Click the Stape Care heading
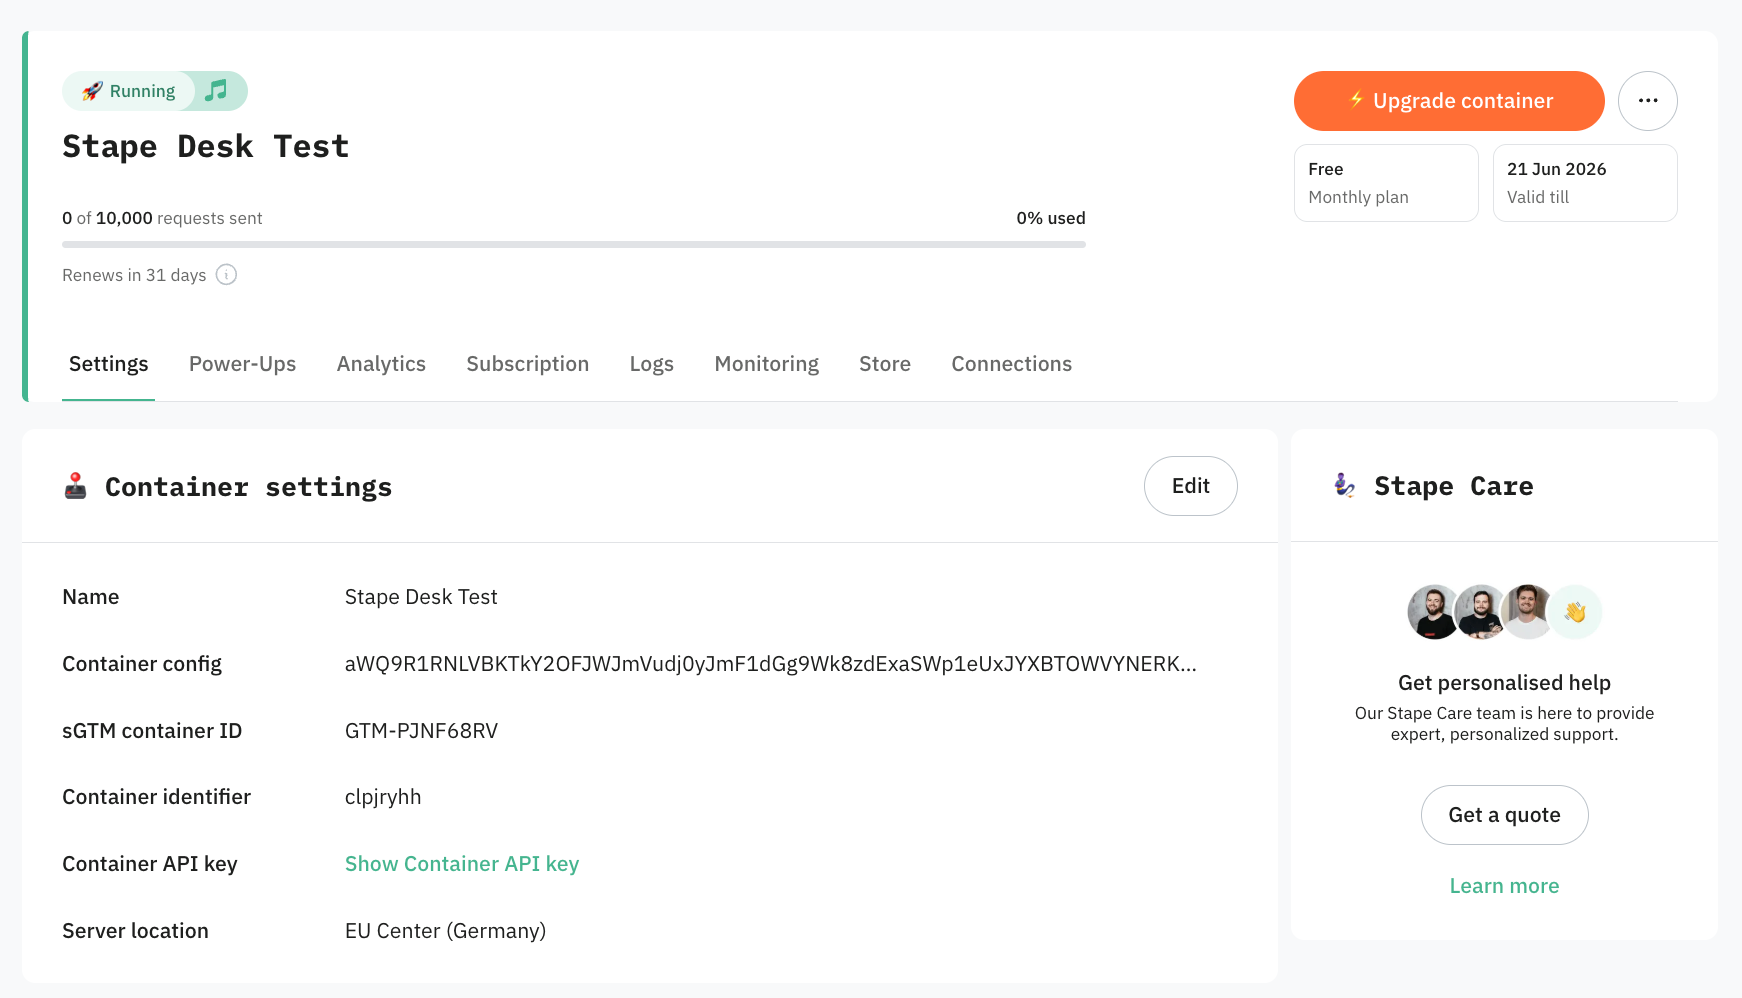1742x998 pixels. pyautogui.click(x=1454, y=486)
